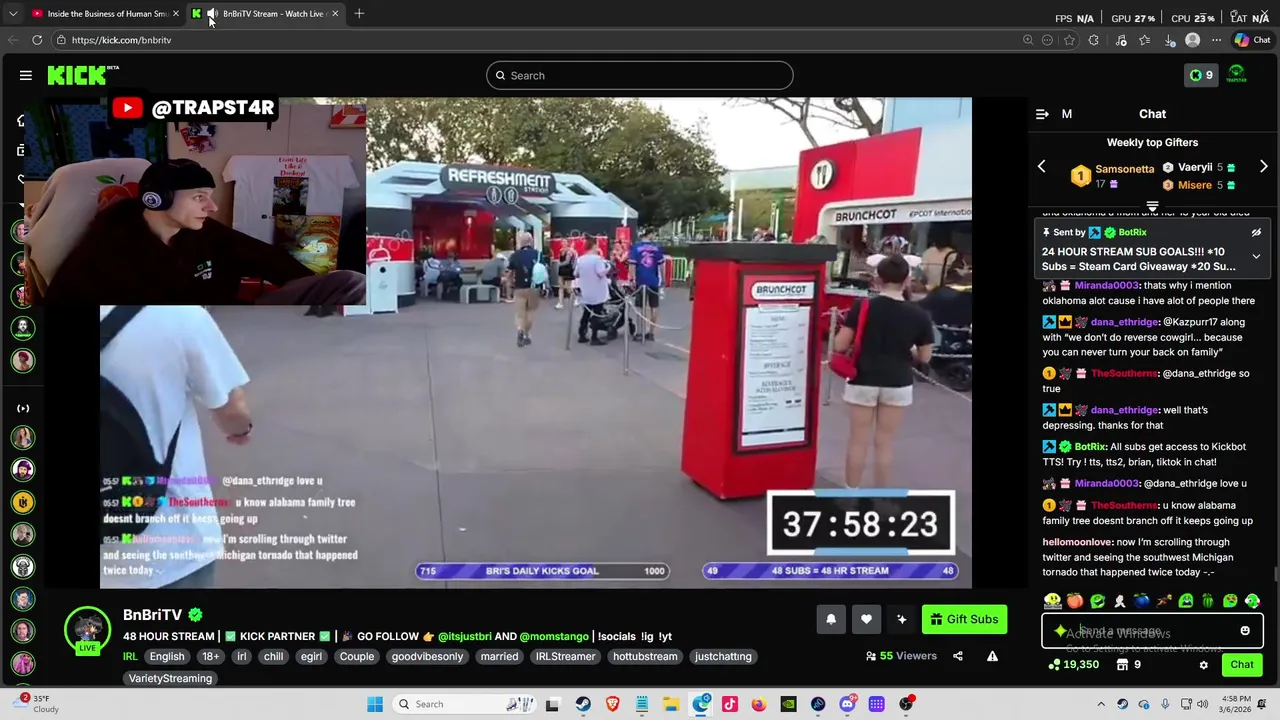Follow the @momstango link
The height and width of the screenshot is (720, 1280).
pyautogui.click(x=554, y=636)
